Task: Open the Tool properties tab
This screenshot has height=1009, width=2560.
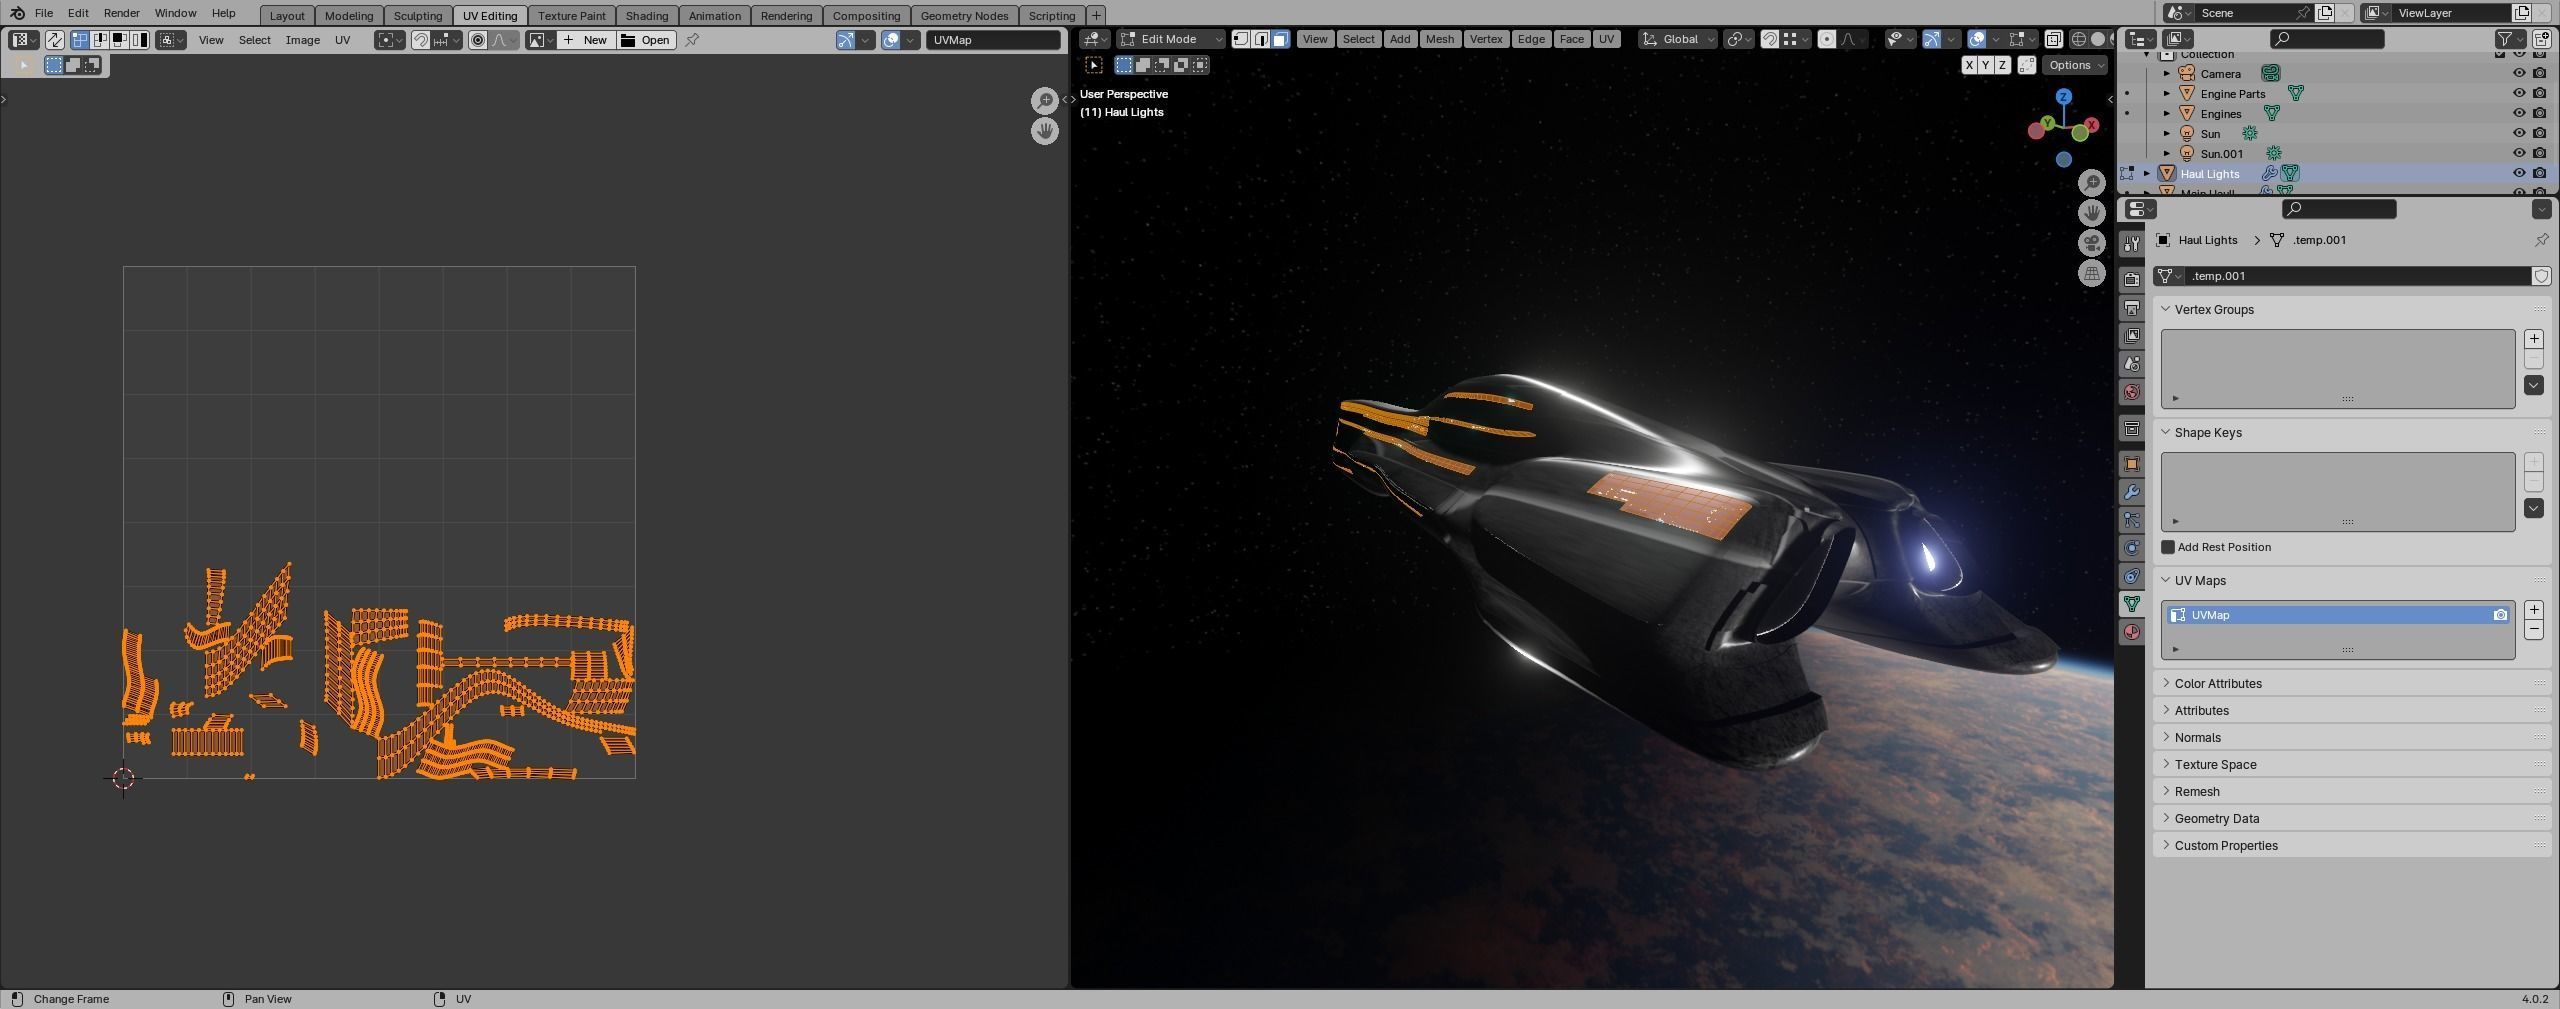Action: point(2132,243)
